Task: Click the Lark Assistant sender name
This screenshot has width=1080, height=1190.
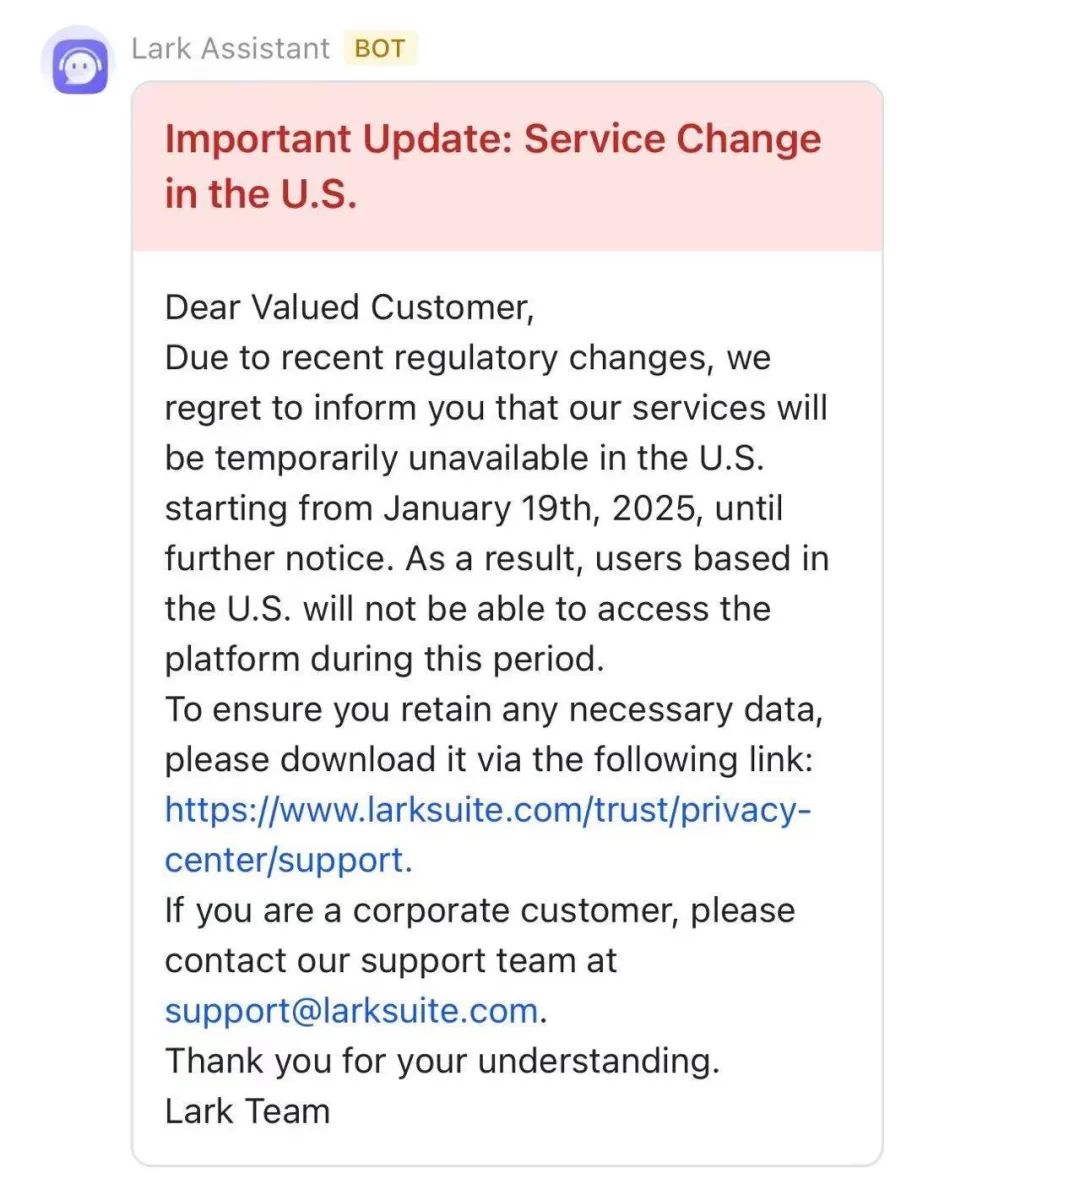Action: (231, 49)
